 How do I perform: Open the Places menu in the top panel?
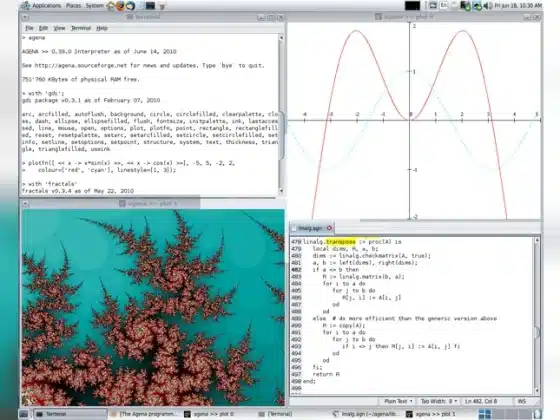(x=73, y=6)
